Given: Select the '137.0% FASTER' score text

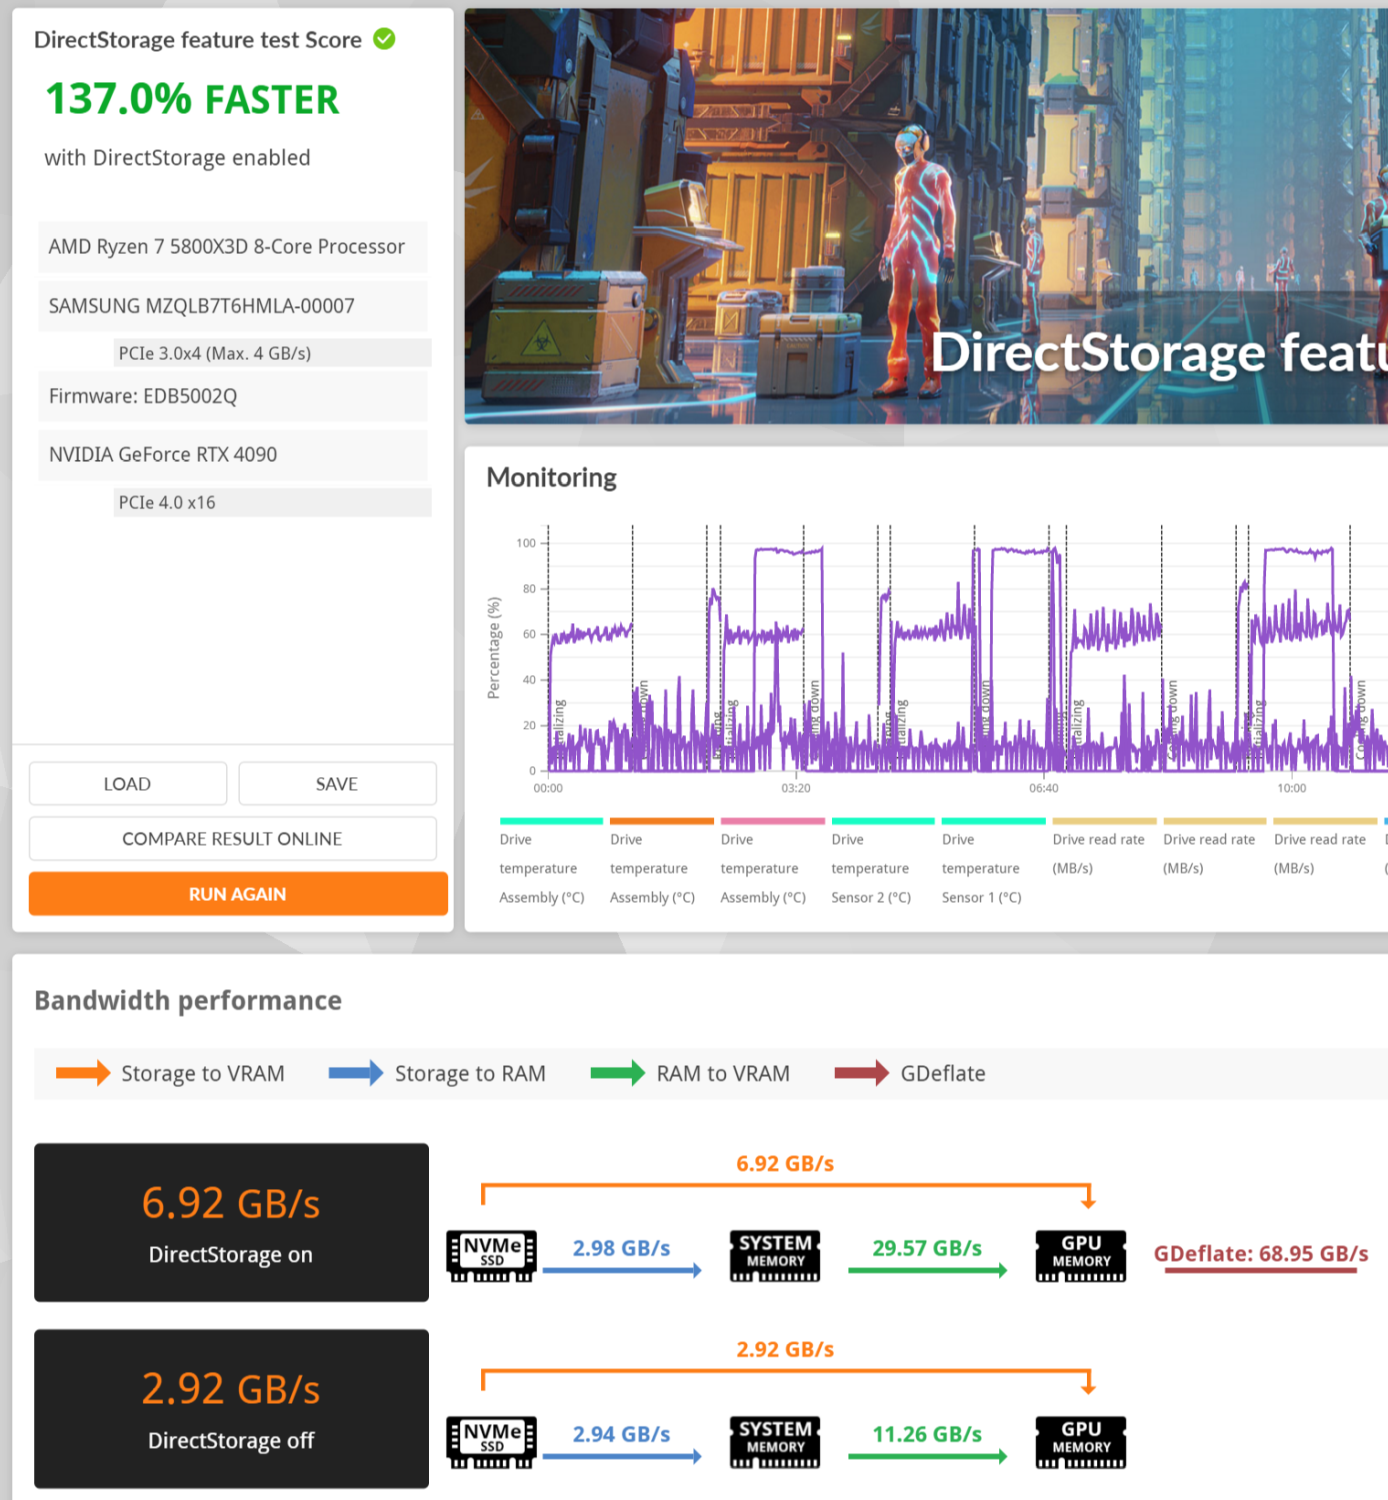Looking at the screenshot, I should (192, 99).
